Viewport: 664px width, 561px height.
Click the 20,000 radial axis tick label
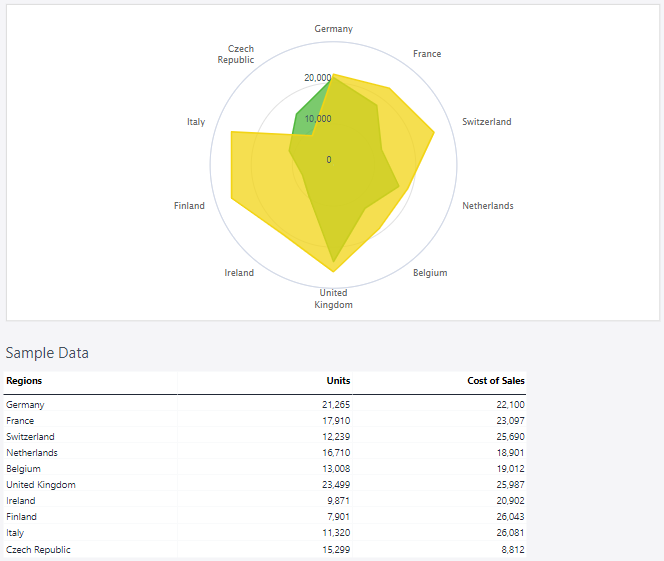coord(318,78)
